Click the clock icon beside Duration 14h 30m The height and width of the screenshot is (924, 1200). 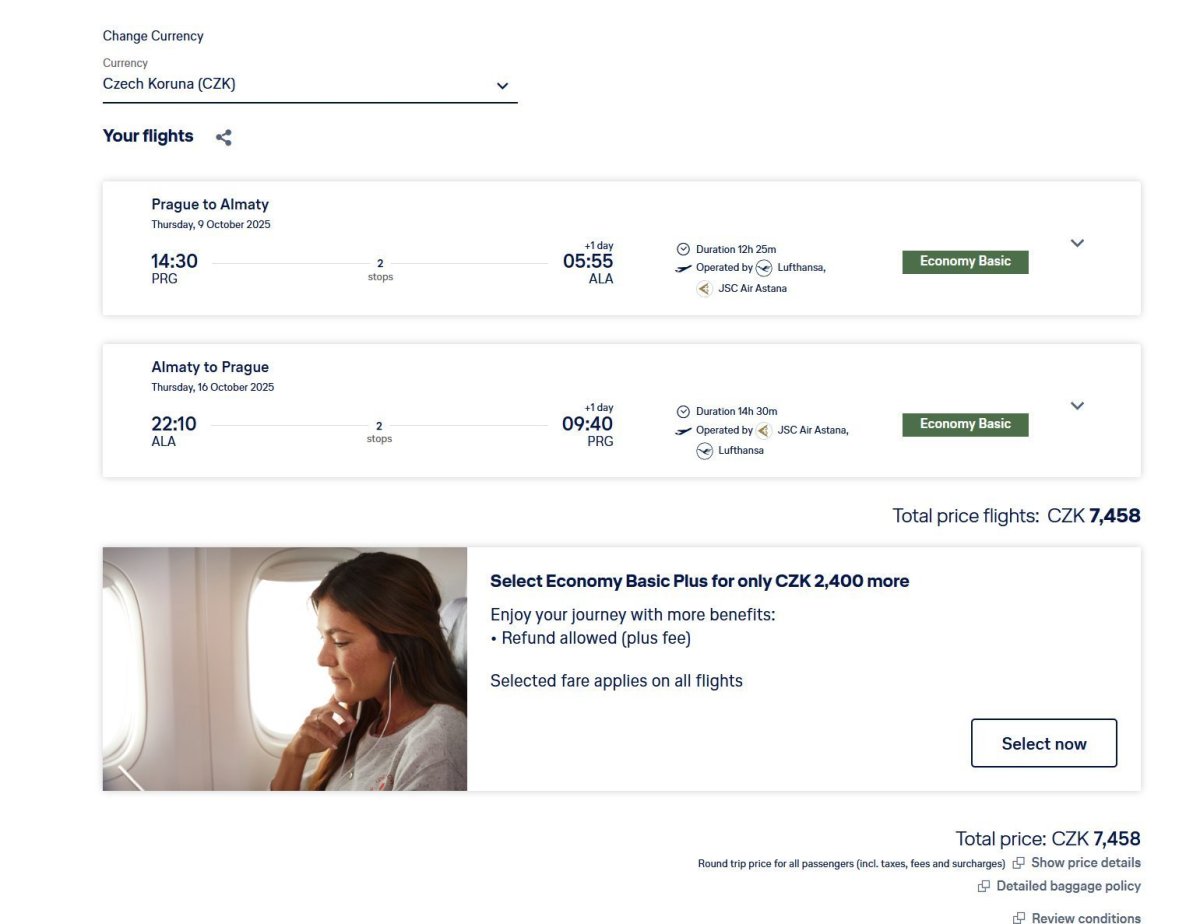click(x=683, y=412)
